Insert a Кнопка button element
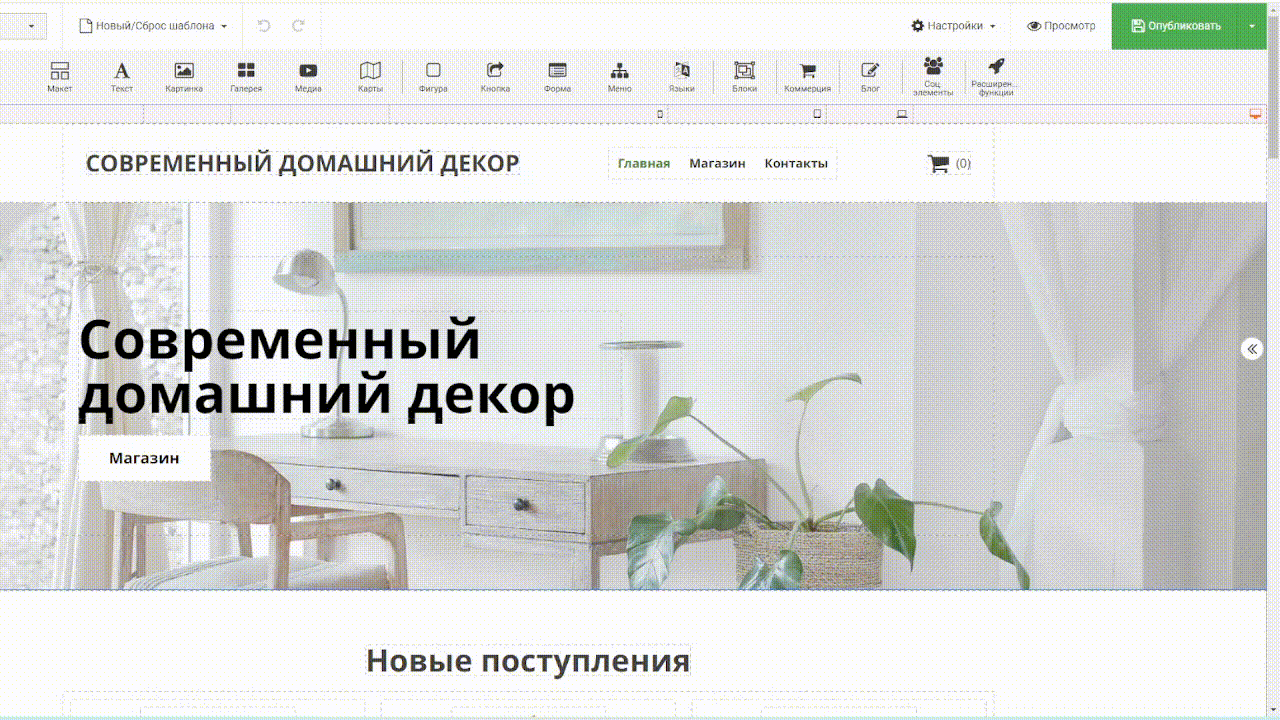 495,76
